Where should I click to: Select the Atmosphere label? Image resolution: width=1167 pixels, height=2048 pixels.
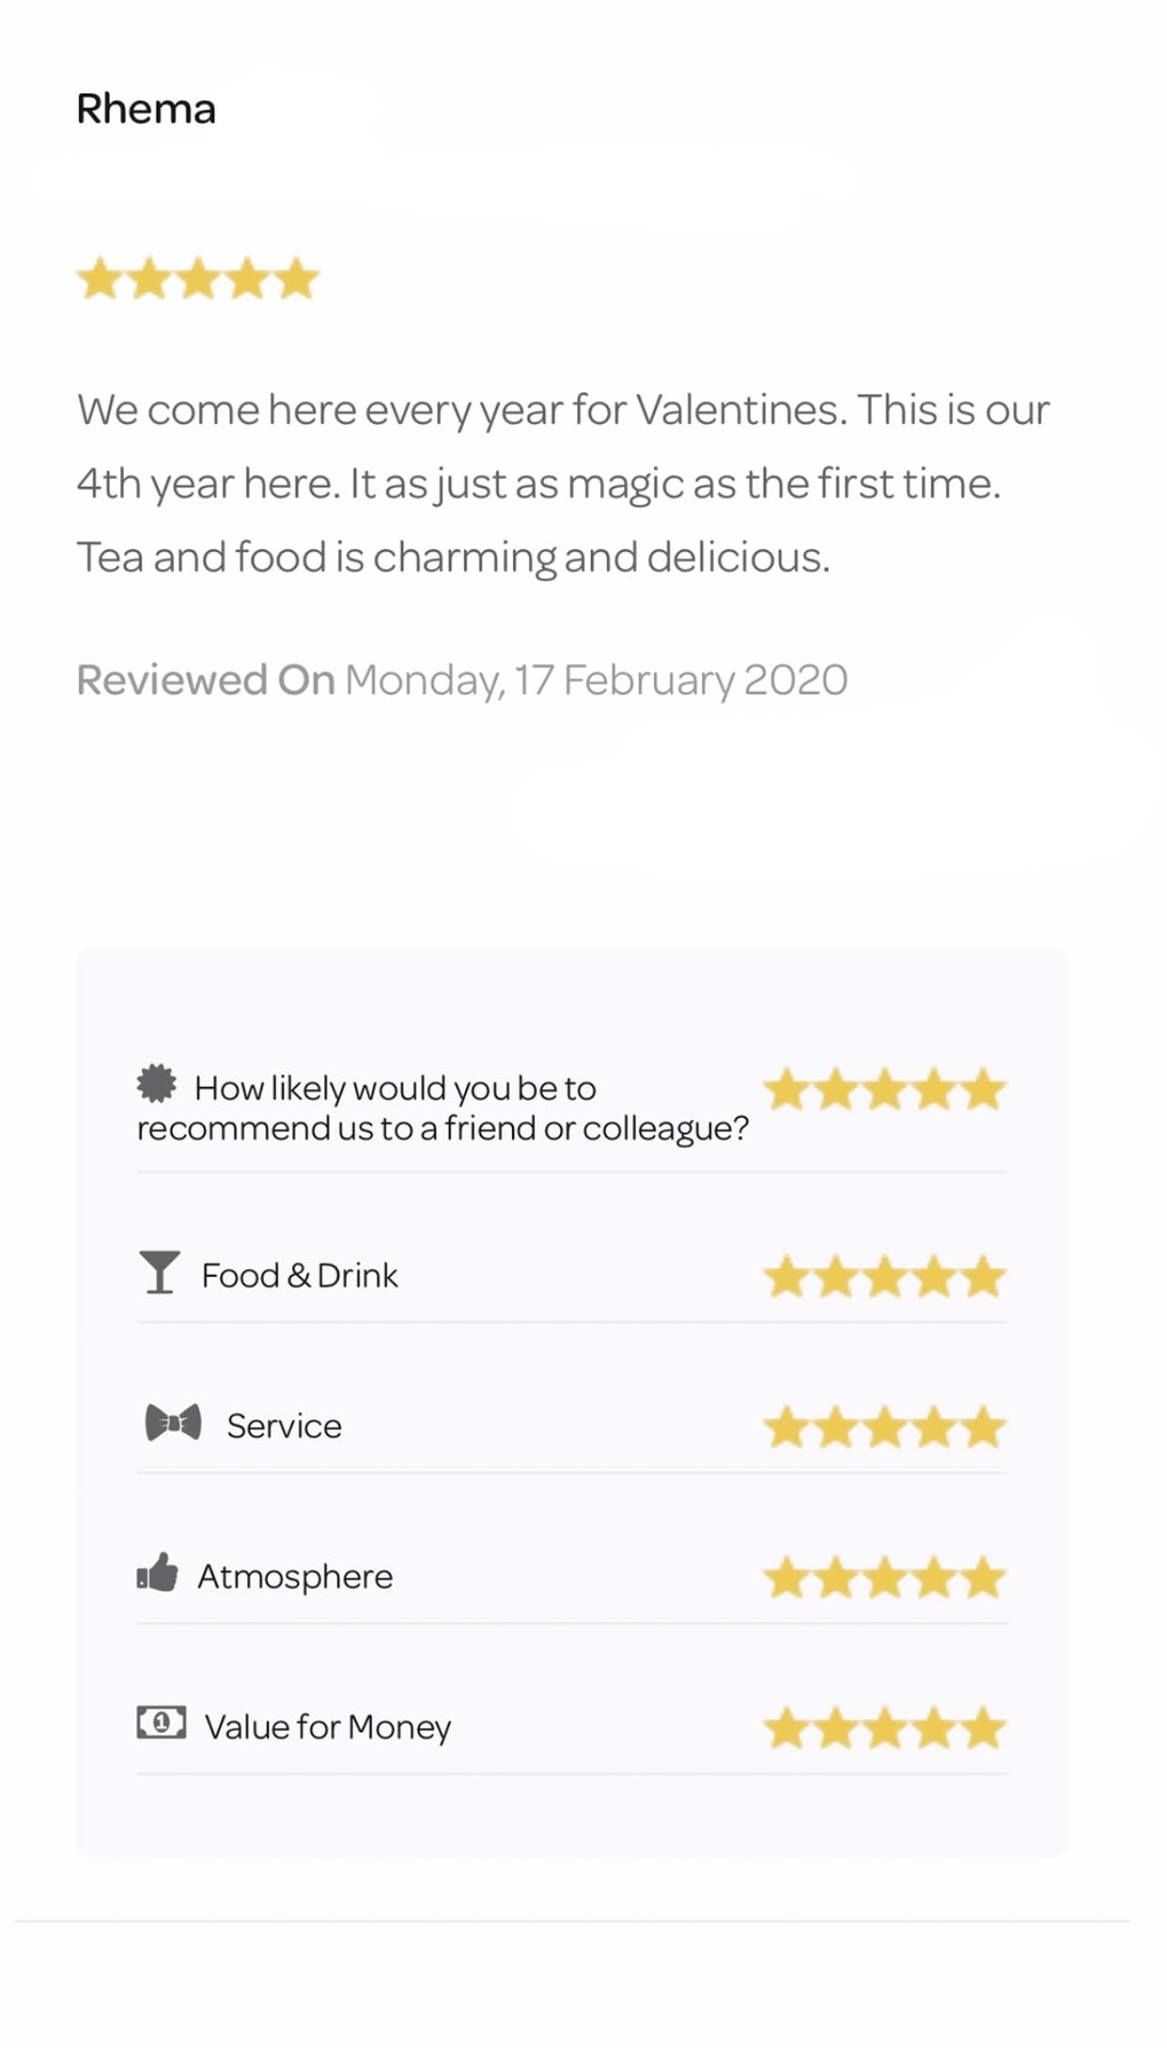tap(295, 1577)
